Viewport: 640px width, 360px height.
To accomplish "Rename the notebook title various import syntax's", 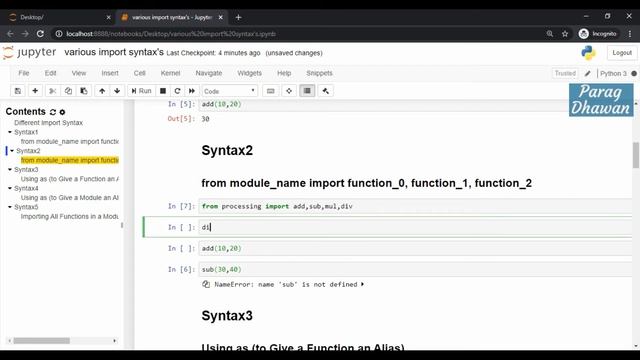I will click(x=114, y=52).
